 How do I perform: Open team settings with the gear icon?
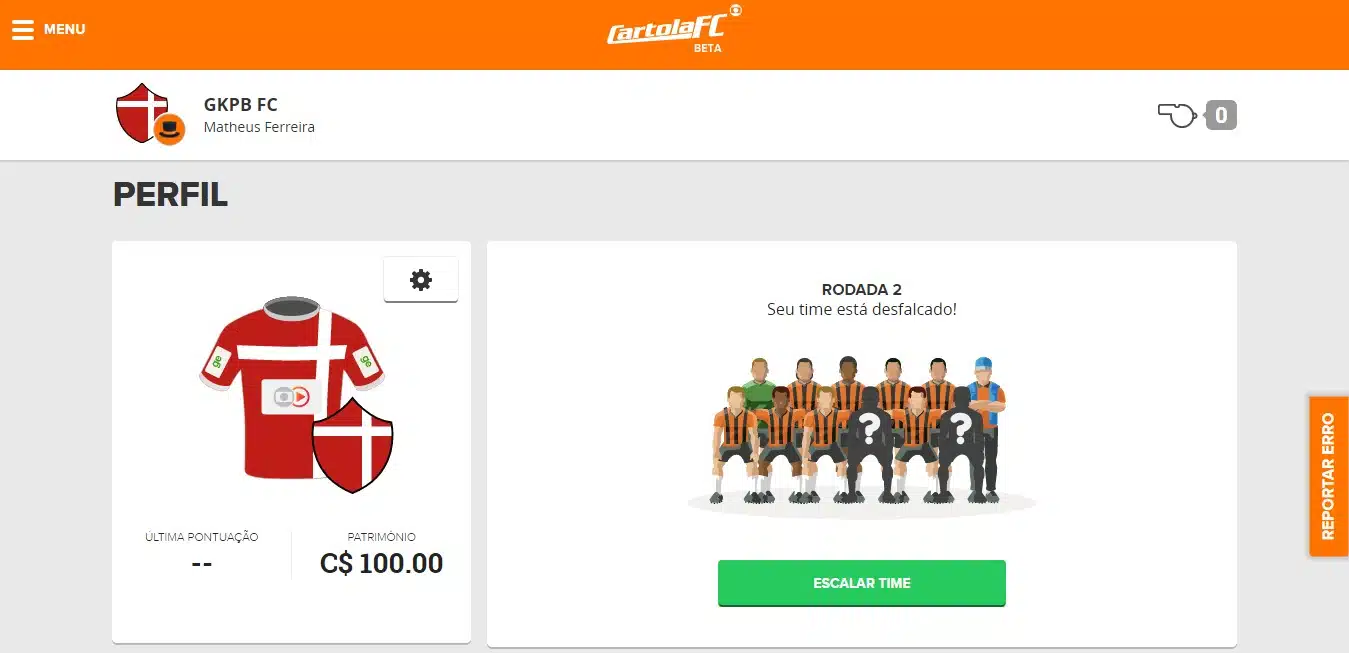coord(421,280)
